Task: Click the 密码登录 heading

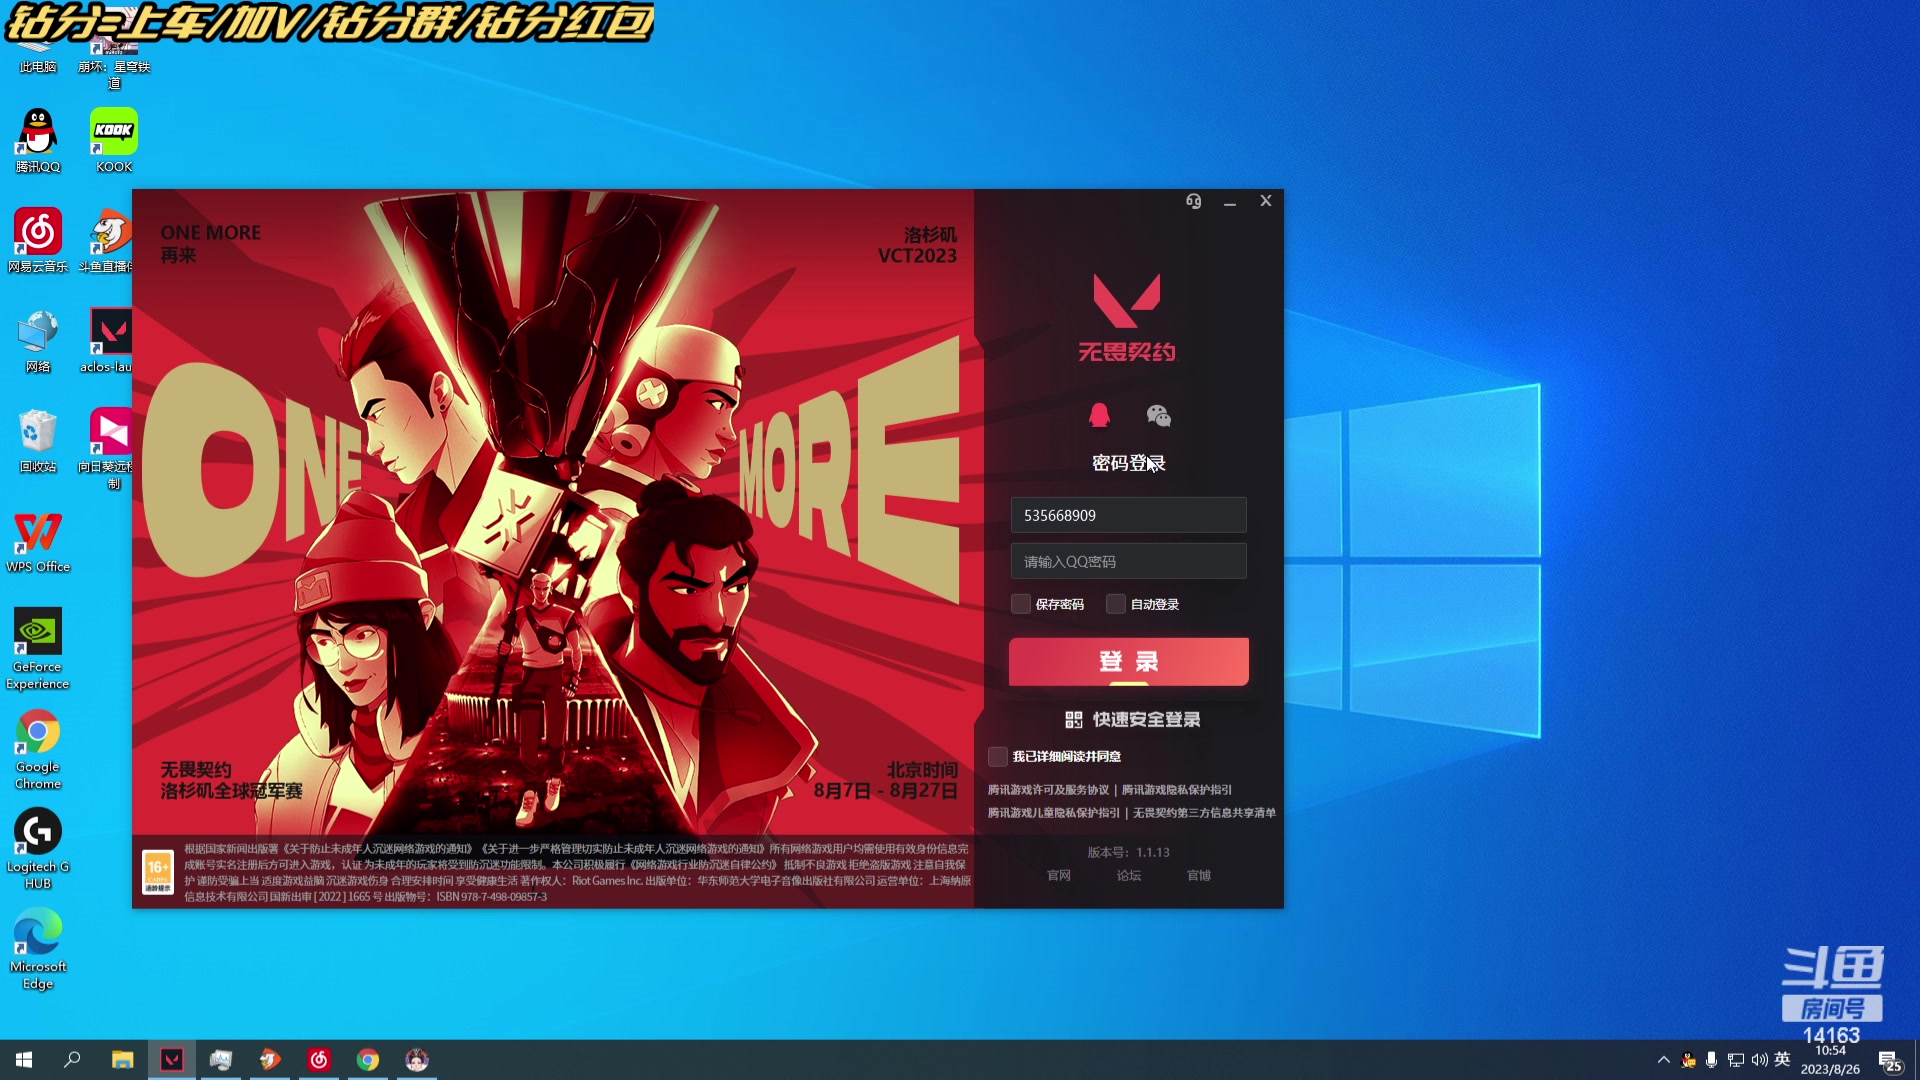Action: pos(1128,463)
